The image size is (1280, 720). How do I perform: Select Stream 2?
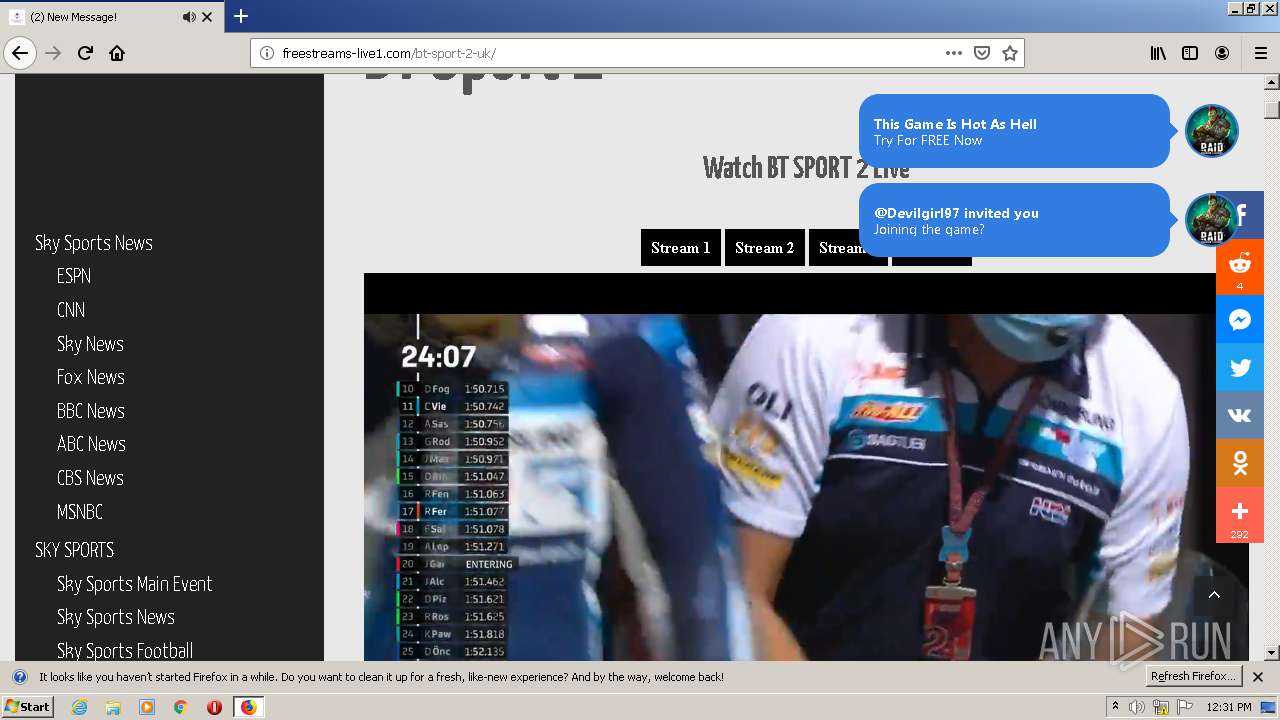[765, 248]
